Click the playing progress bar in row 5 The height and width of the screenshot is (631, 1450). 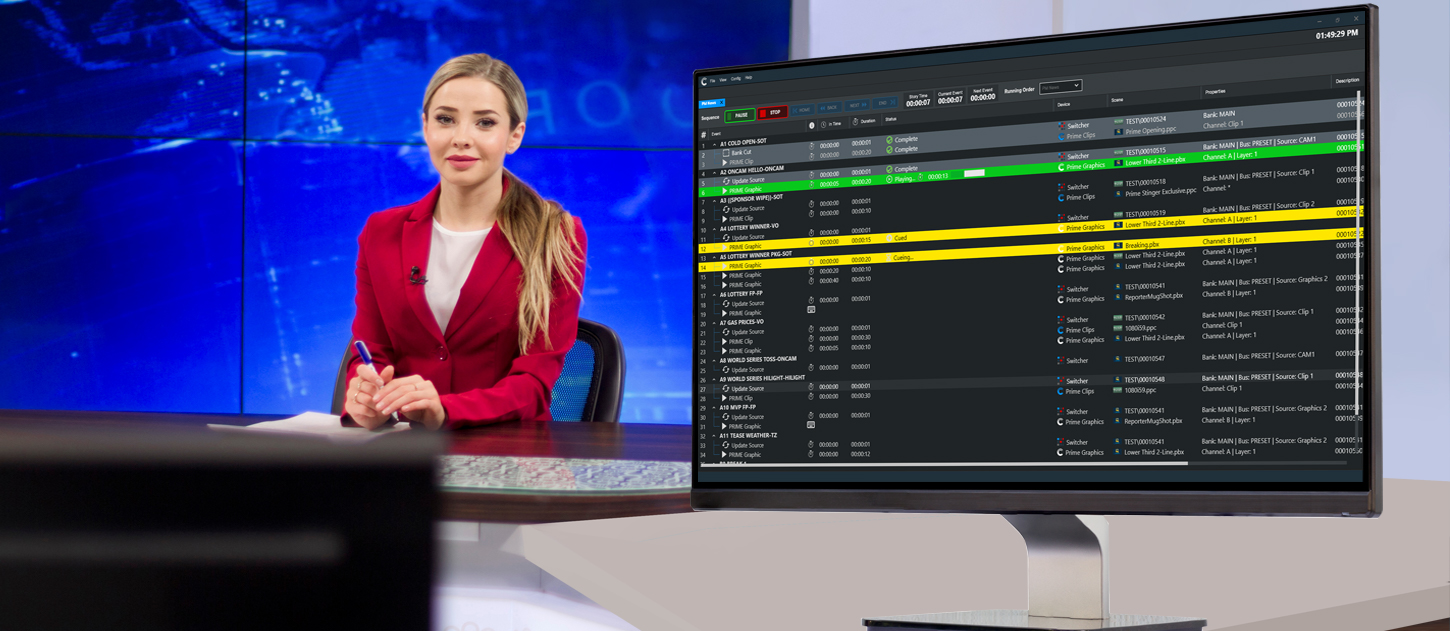tap(973, 173)
